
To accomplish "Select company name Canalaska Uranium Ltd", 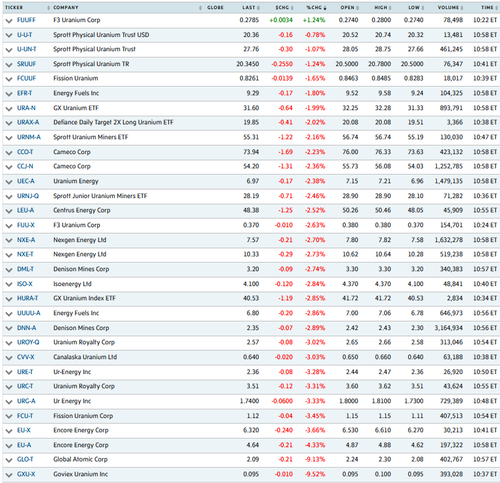I will coord(85,357).
